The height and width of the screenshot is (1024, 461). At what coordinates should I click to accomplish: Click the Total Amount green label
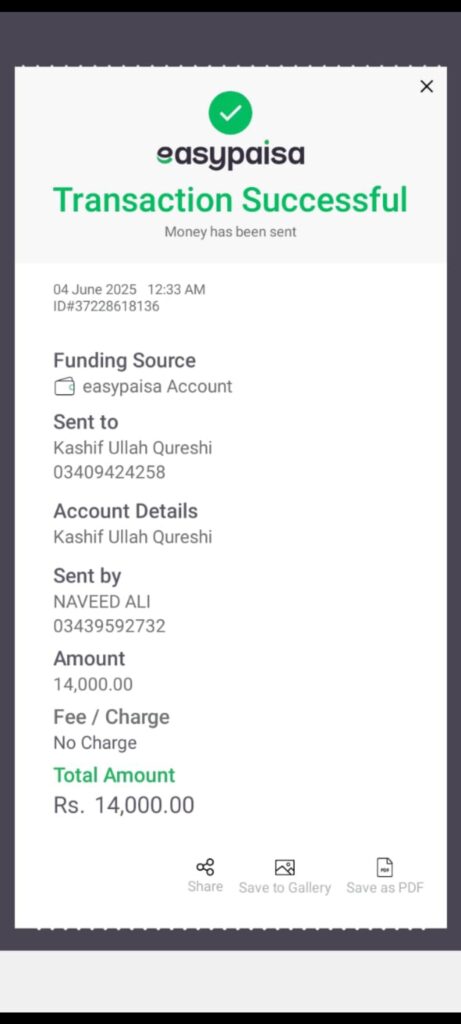click(114, 775)
